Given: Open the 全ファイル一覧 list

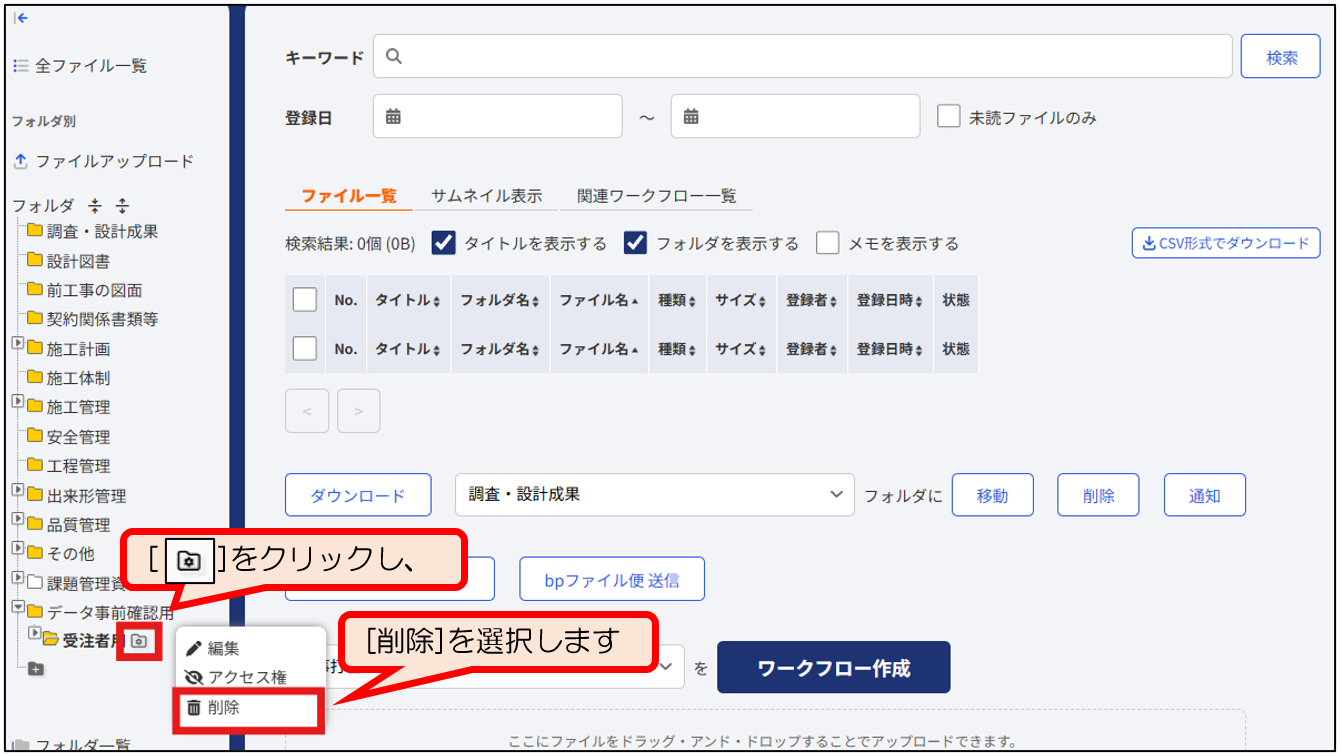Looking at the screenshot, I should [x=80, y=66].
